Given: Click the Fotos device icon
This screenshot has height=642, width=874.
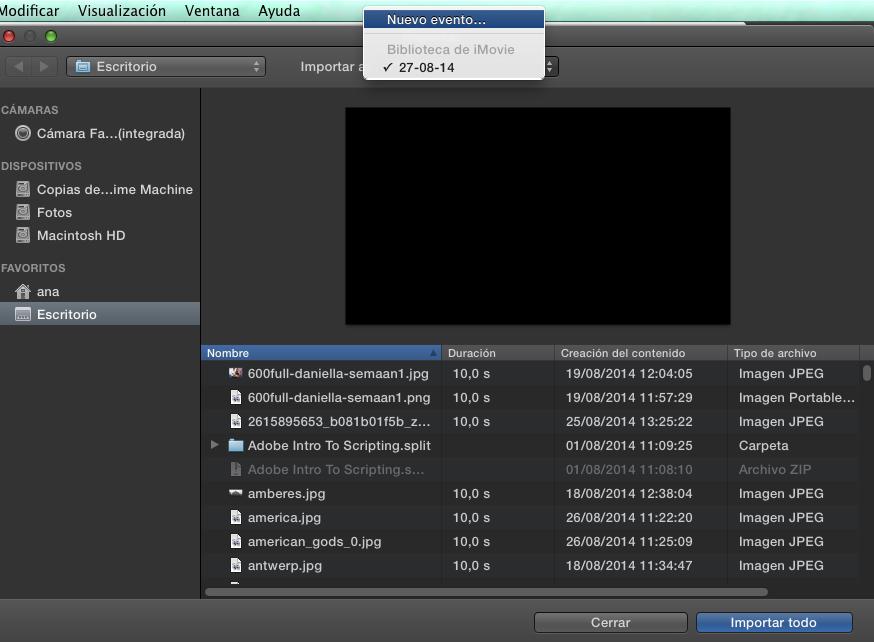Looking at the screenshot, I should tap(22, 212).
